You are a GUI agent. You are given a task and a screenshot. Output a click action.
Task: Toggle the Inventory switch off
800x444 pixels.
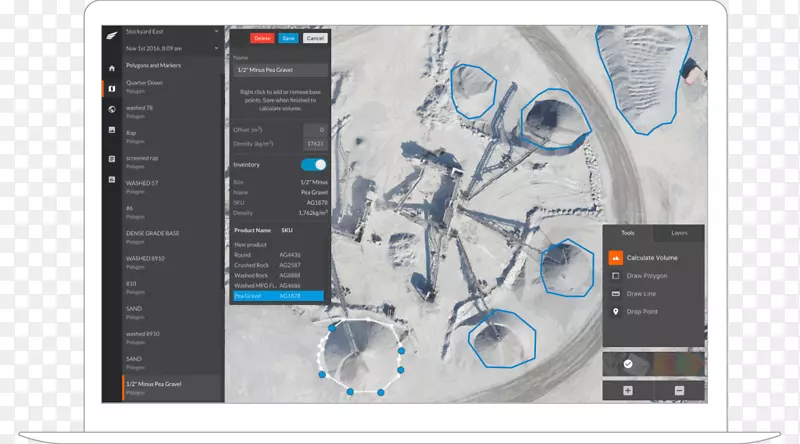tap(313, 164)
